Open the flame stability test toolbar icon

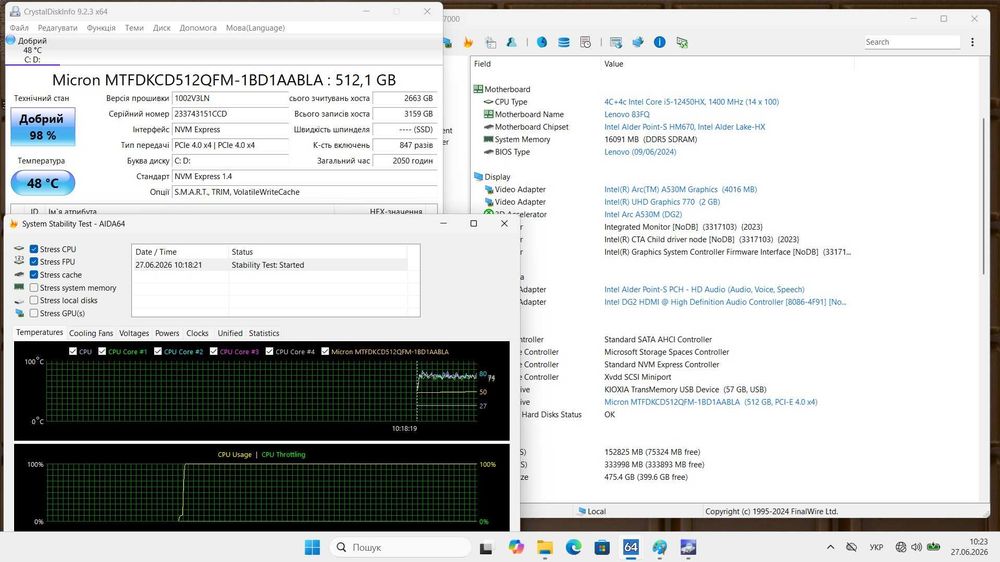pyautogui.click(x=468, y=42)
